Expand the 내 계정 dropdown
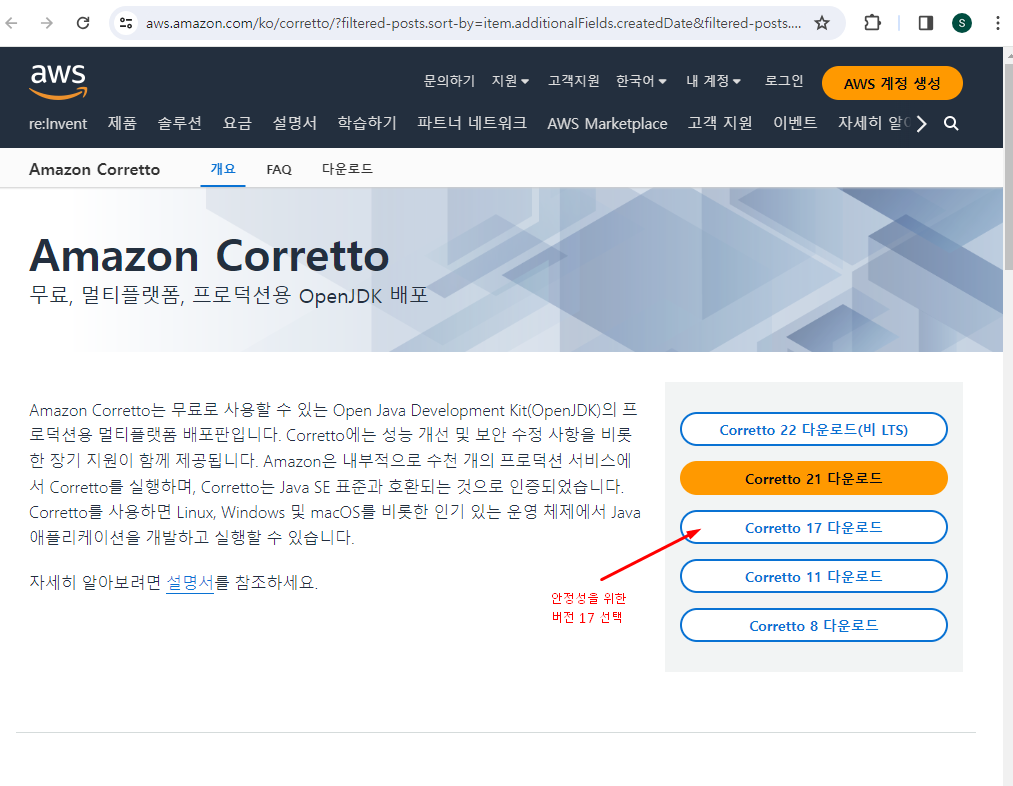 click(713, 81)
